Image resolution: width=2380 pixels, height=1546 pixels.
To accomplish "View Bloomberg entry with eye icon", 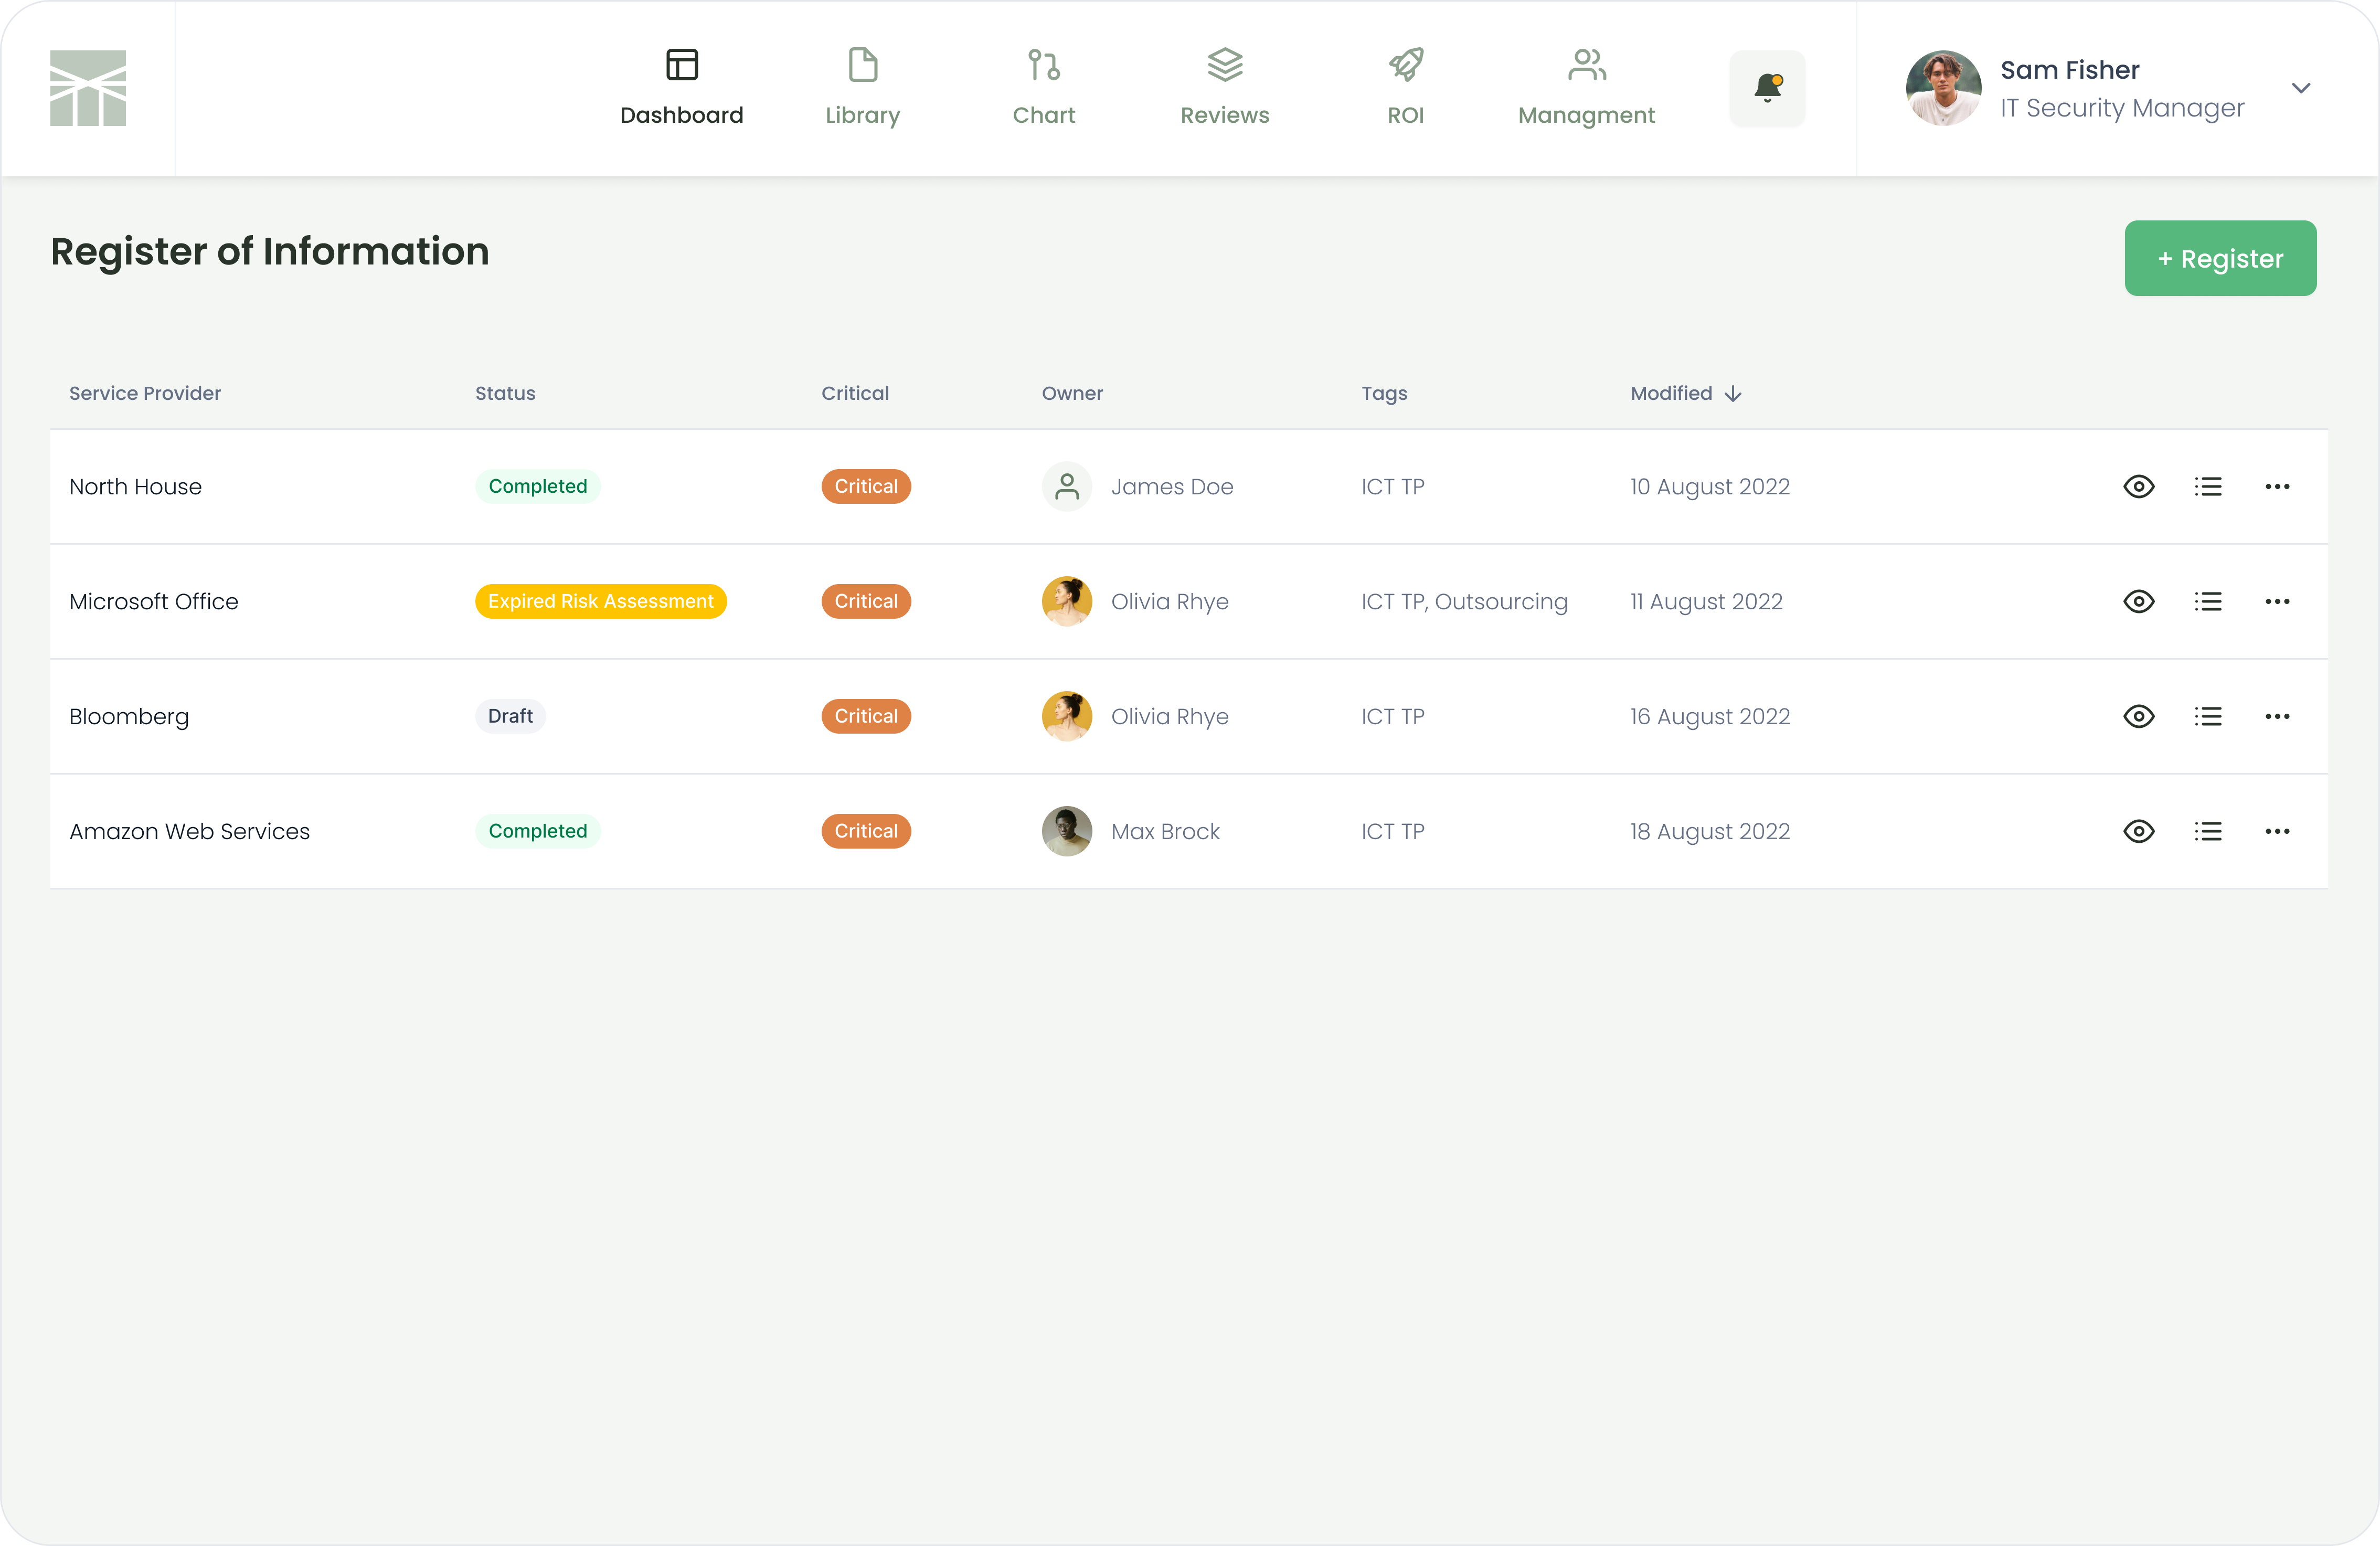I will point(2138,716).
